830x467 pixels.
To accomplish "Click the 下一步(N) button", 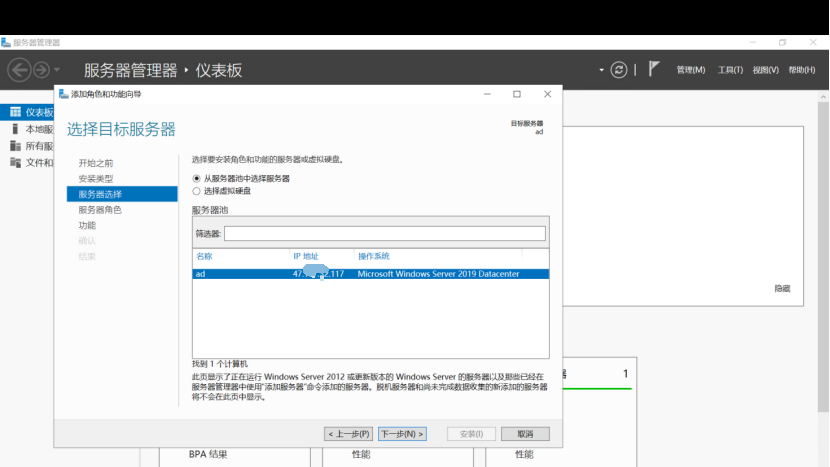I will (402, 434).
